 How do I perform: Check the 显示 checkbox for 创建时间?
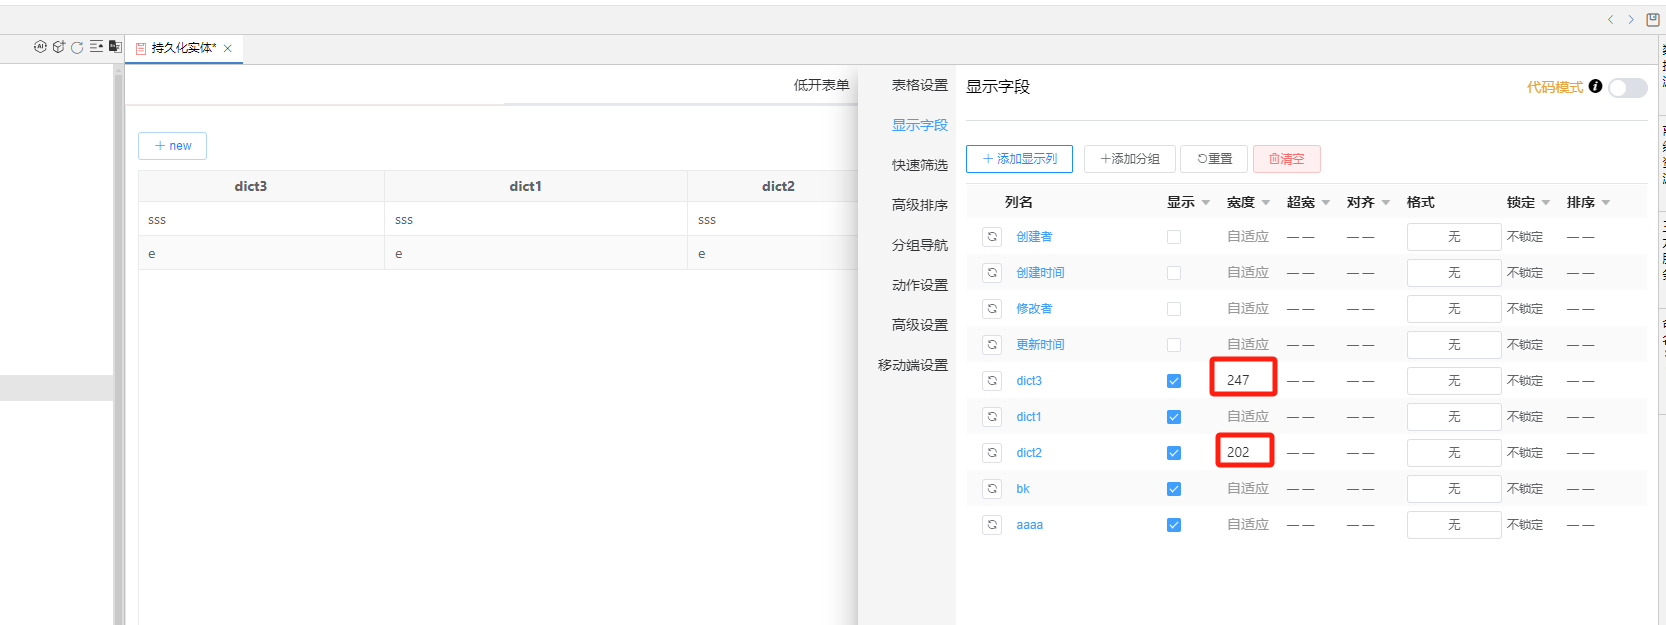(1174, 273)
